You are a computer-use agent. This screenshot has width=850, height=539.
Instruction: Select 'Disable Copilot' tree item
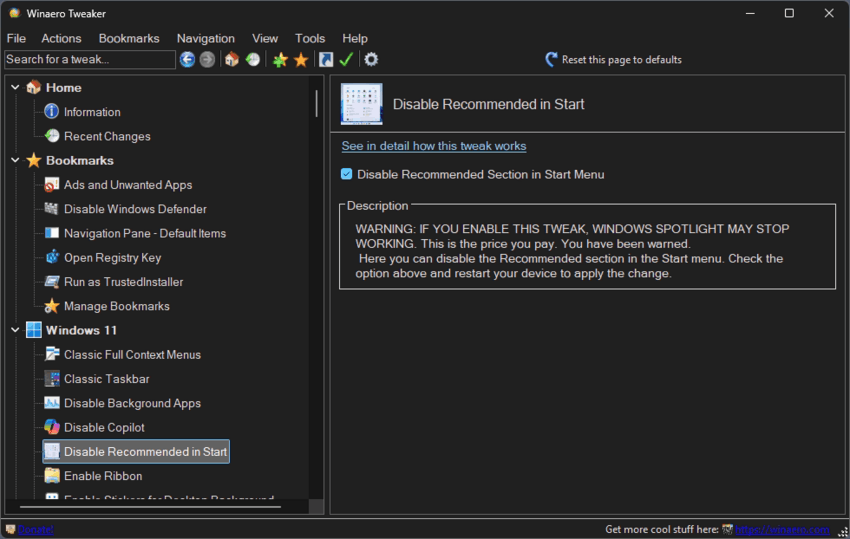coord(104,427)
